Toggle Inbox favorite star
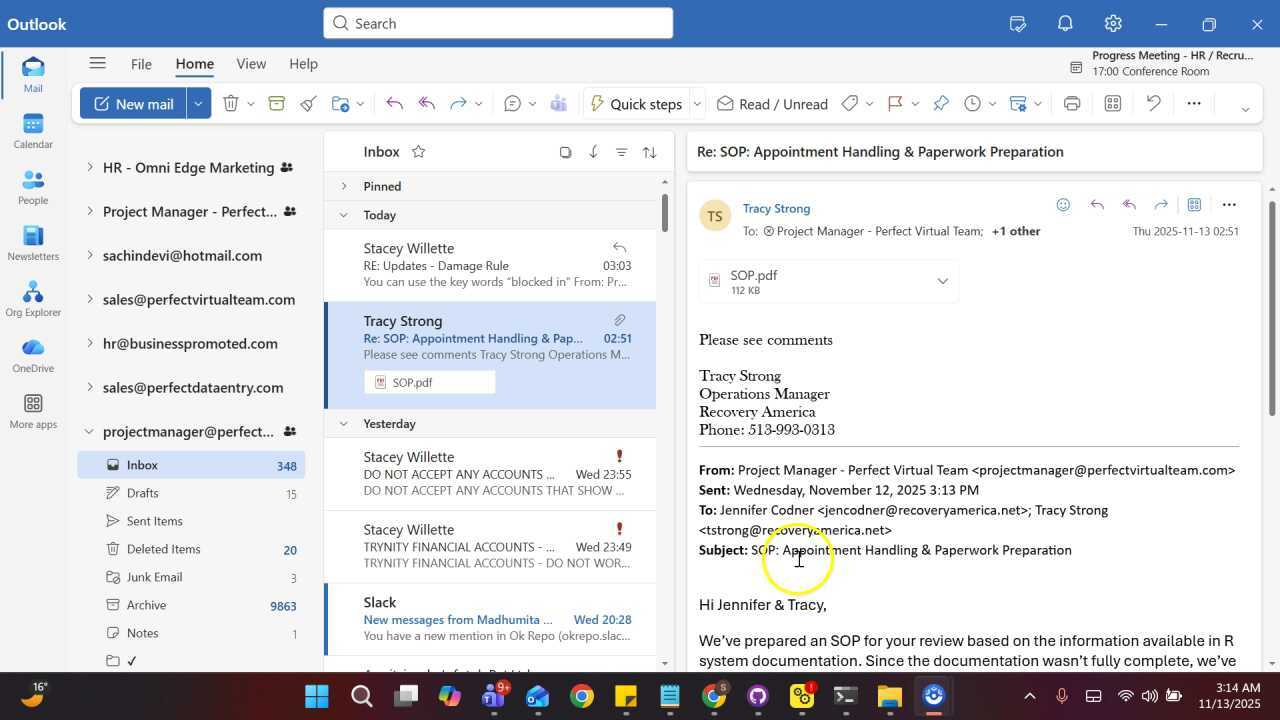 pos(419,152)
